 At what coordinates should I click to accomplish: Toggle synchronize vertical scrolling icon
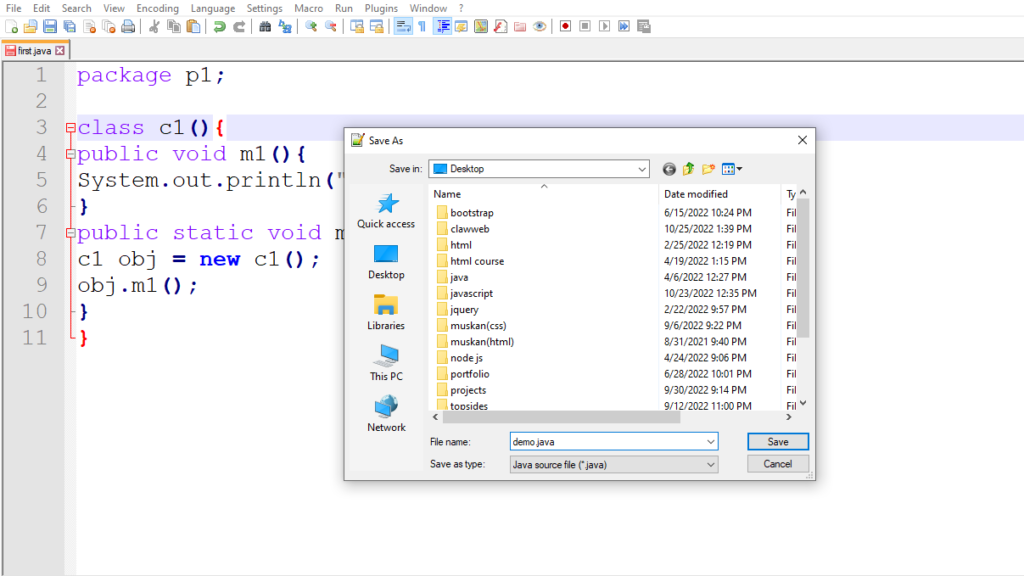coord(357,27)
